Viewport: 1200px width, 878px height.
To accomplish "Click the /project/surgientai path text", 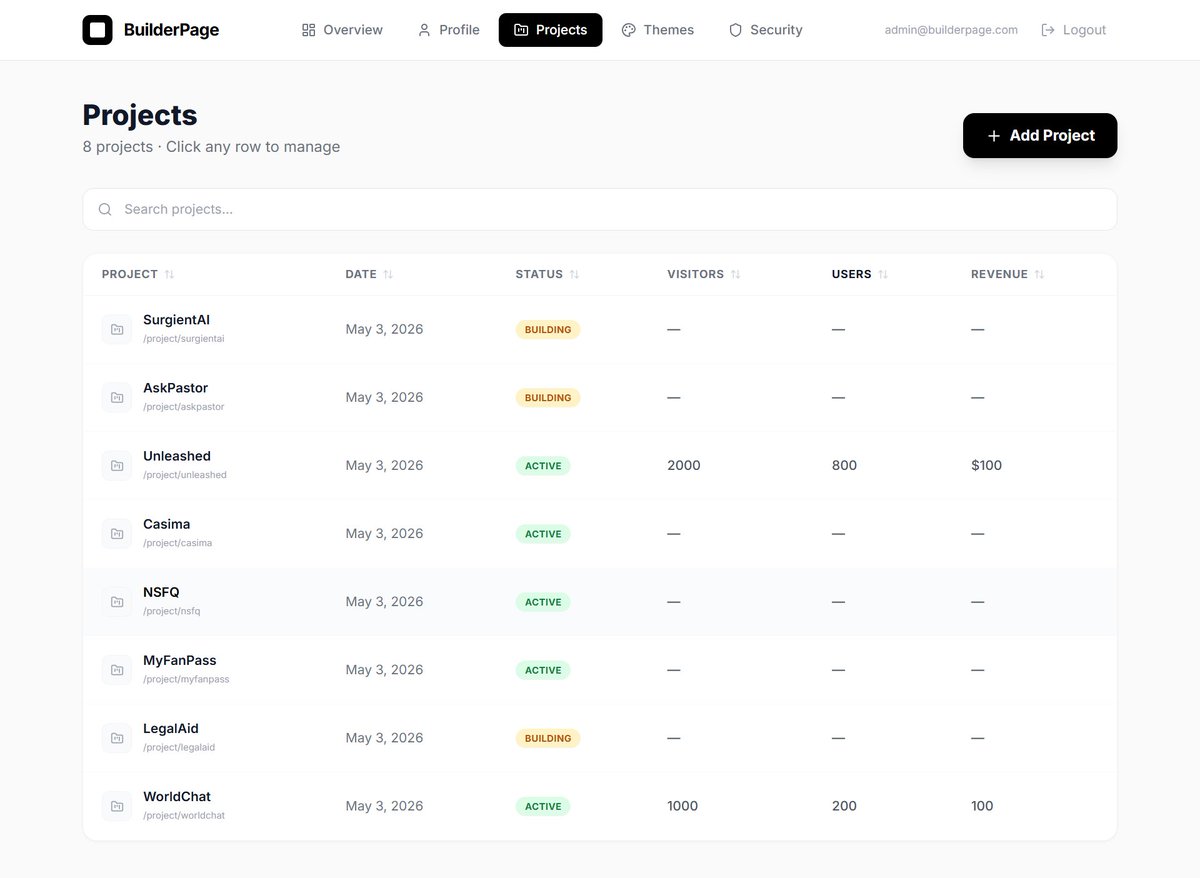I will [184, 339].
